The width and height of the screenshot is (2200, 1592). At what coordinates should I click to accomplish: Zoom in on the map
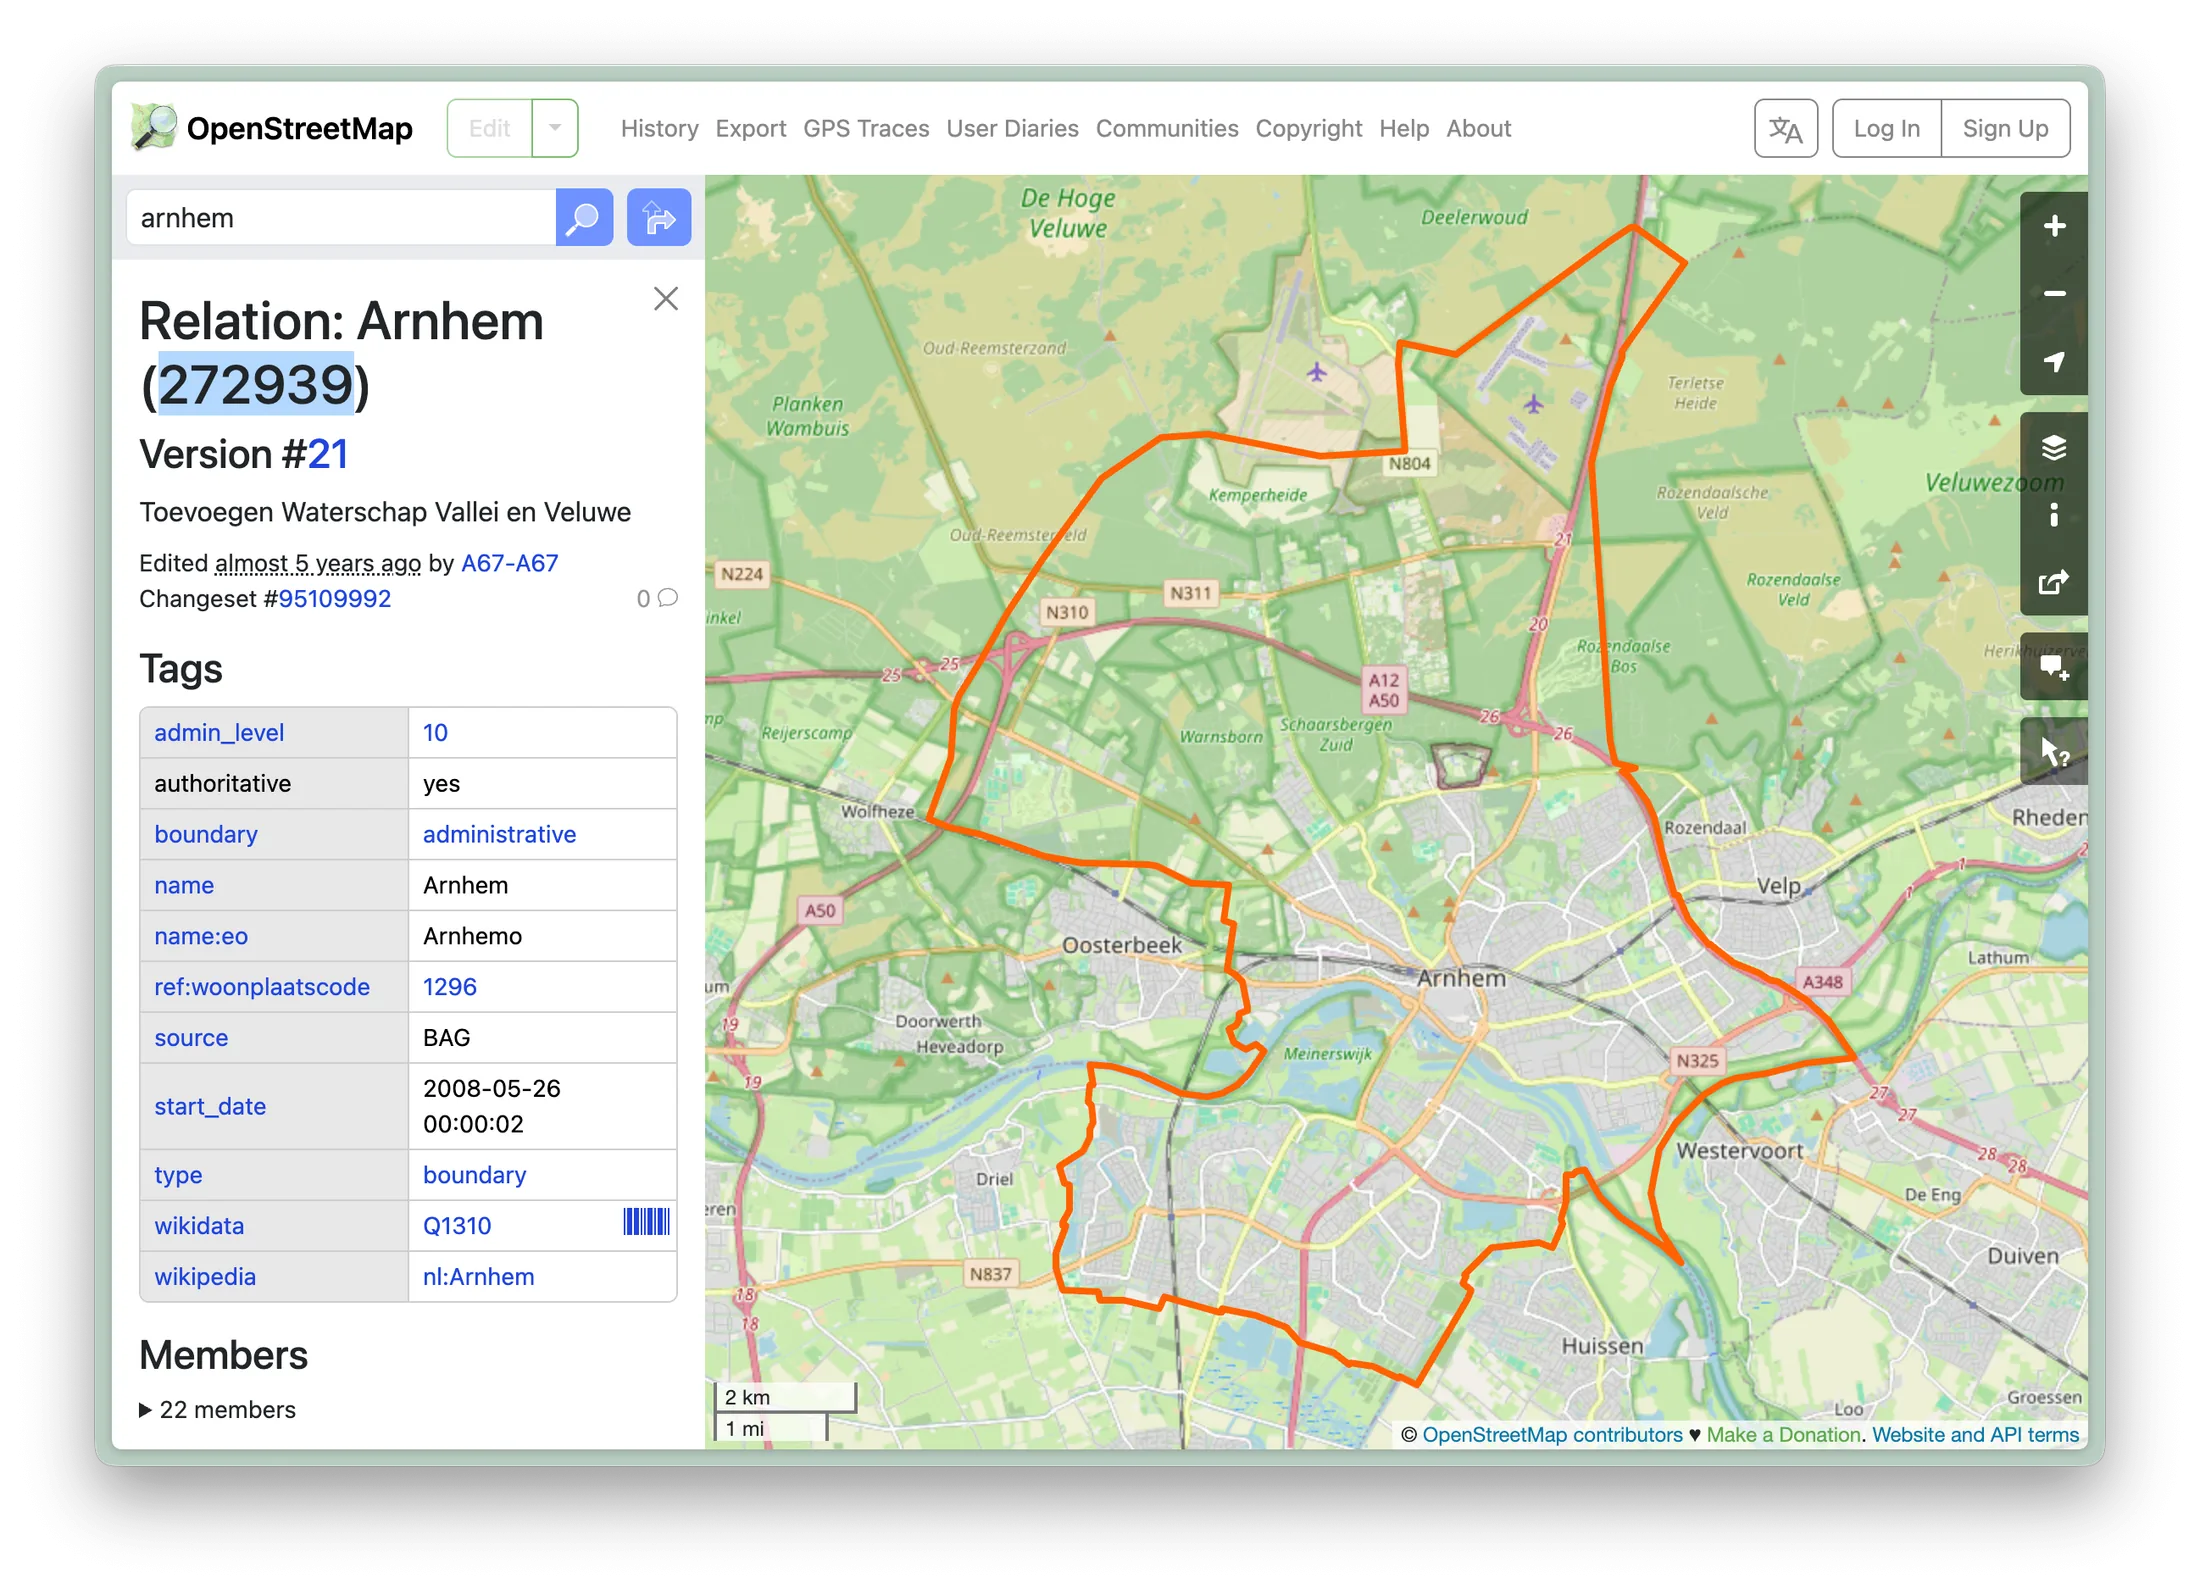2054,224
